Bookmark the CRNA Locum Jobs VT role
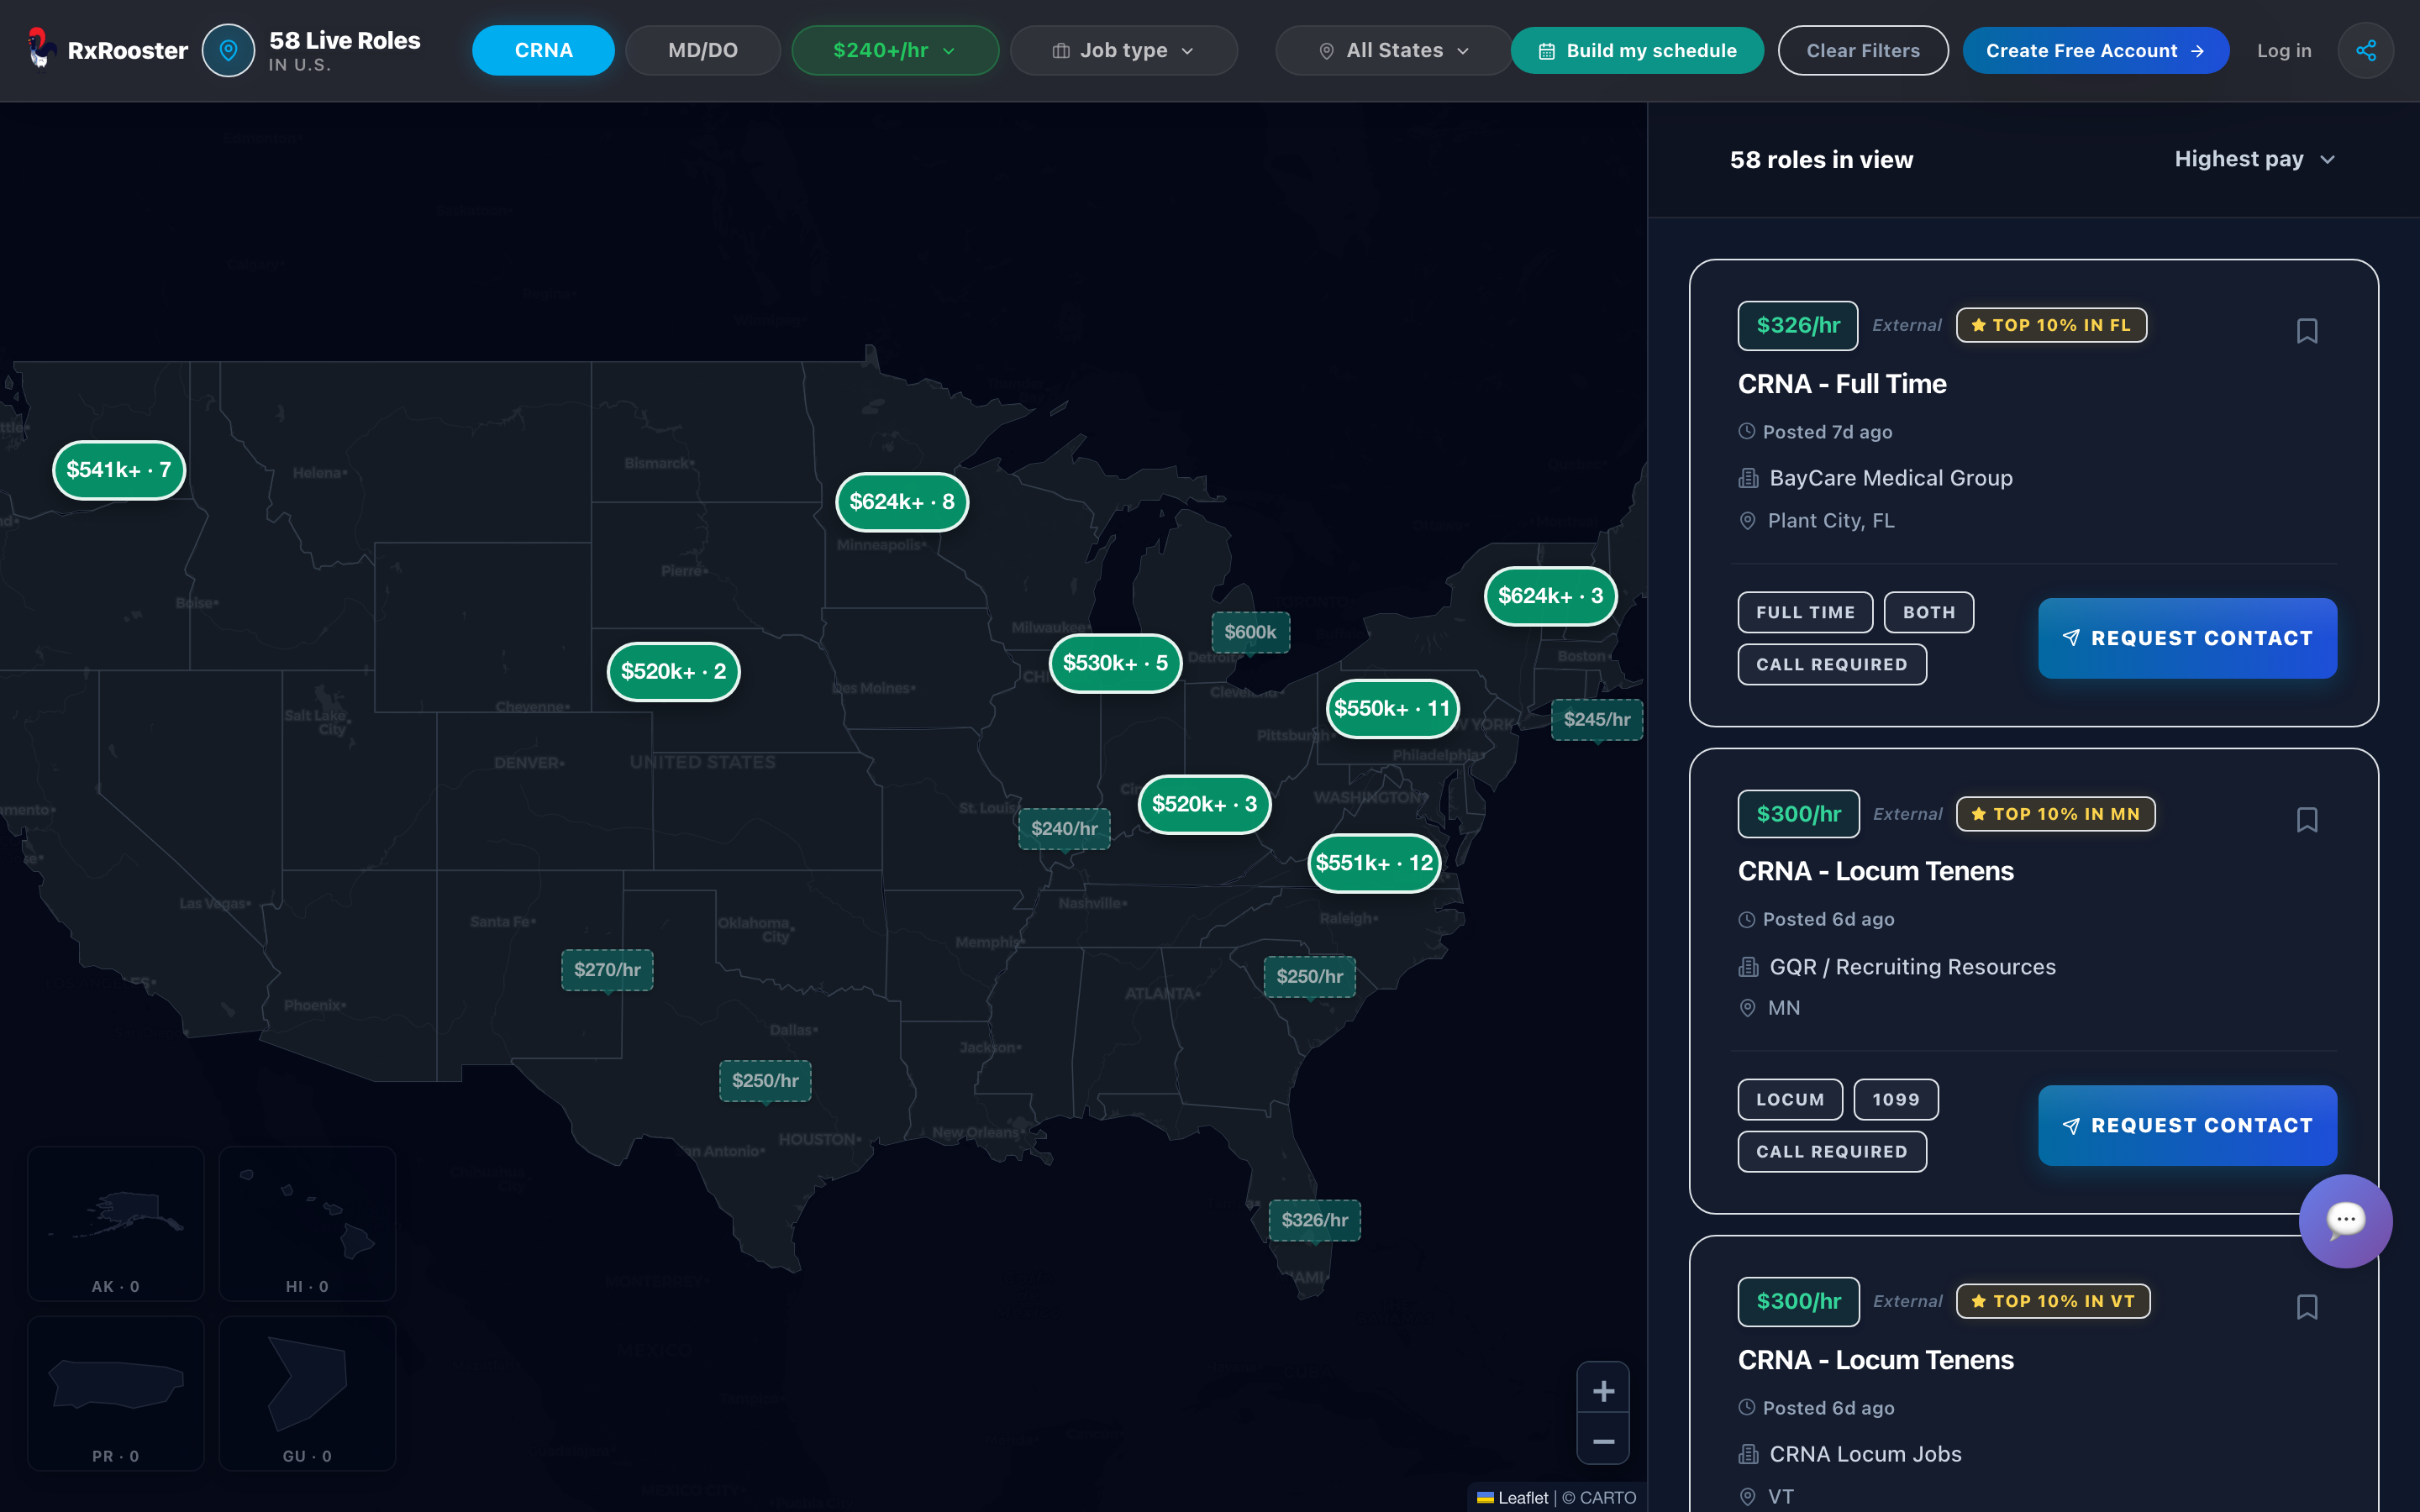2420x1512 pixels. [2307, 1307]
